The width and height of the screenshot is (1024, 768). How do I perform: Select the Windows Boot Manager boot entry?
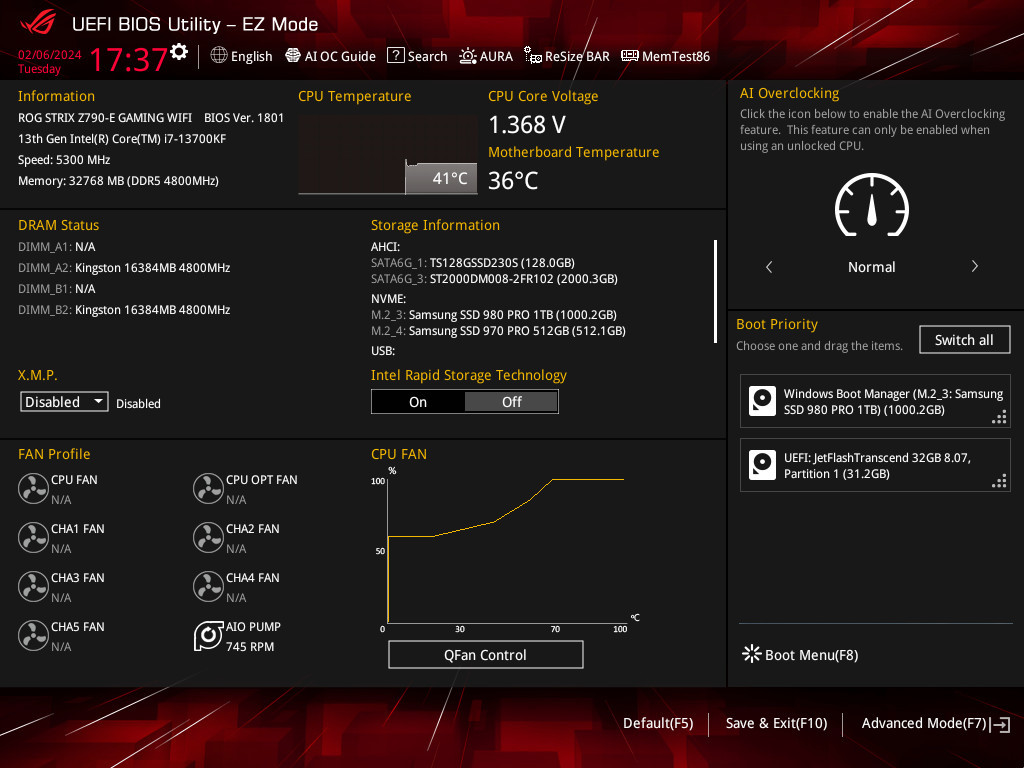point(875,402)
